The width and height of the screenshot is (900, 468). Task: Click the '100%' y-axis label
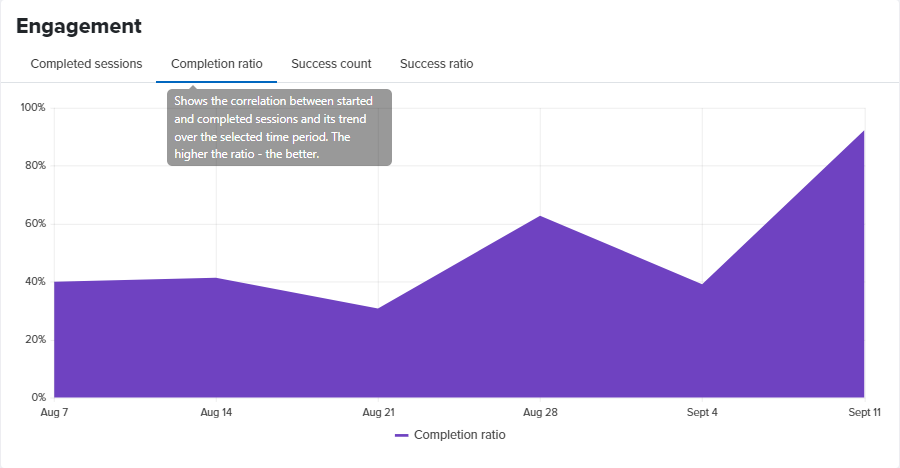click(x=33, y=107)
